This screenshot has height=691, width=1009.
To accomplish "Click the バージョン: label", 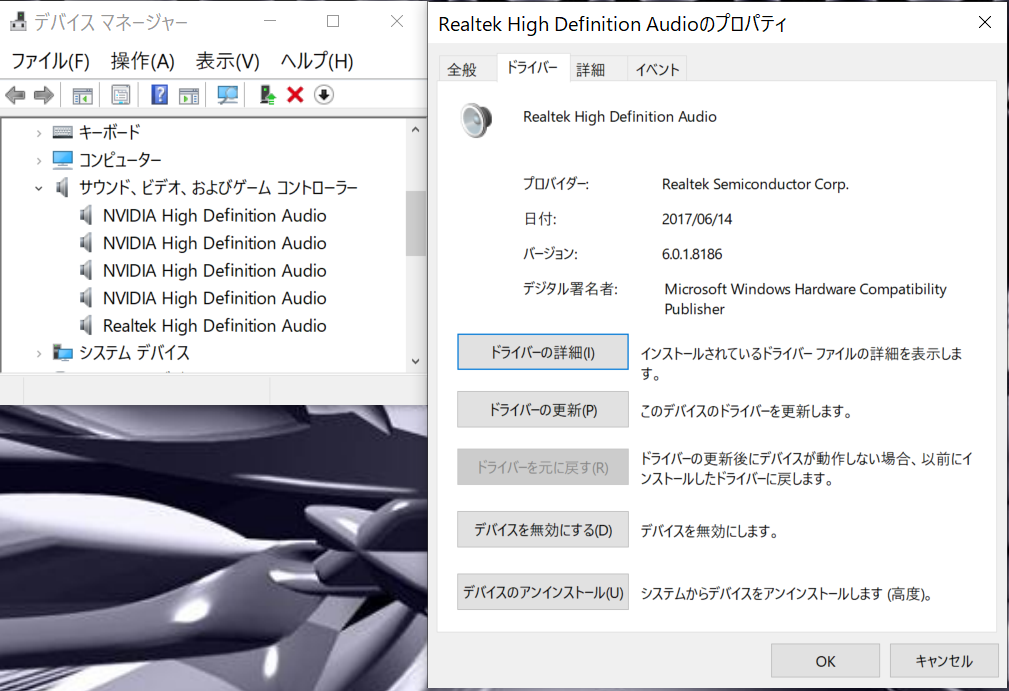I will point(550,253).
